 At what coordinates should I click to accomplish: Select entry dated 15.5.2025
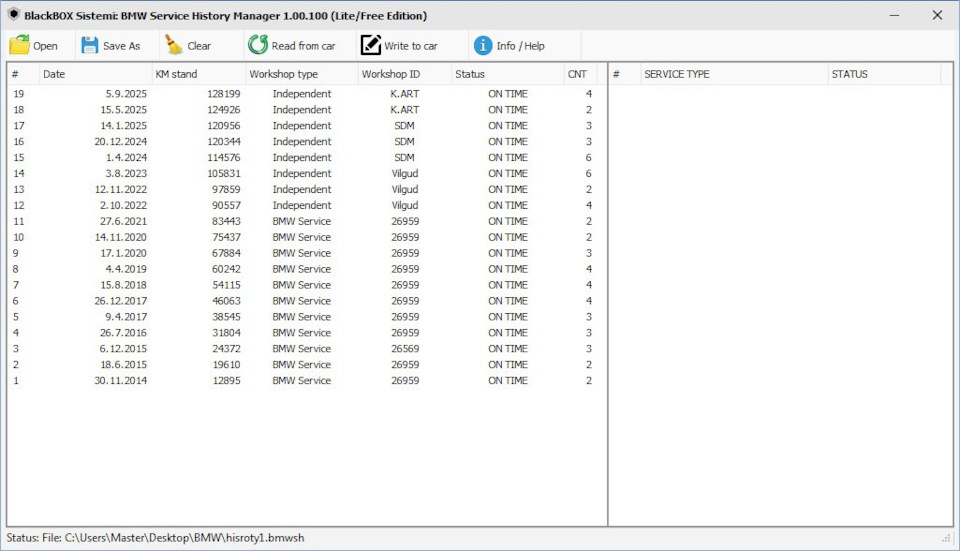[x=302, y=110]
